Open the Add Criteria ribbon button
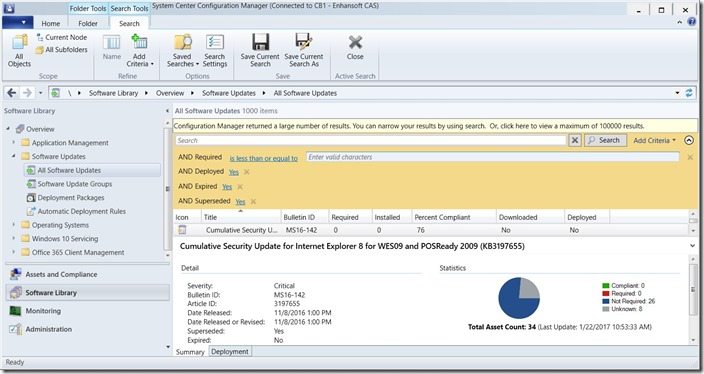Screen dimensions: 704x374 click(140, 51)
